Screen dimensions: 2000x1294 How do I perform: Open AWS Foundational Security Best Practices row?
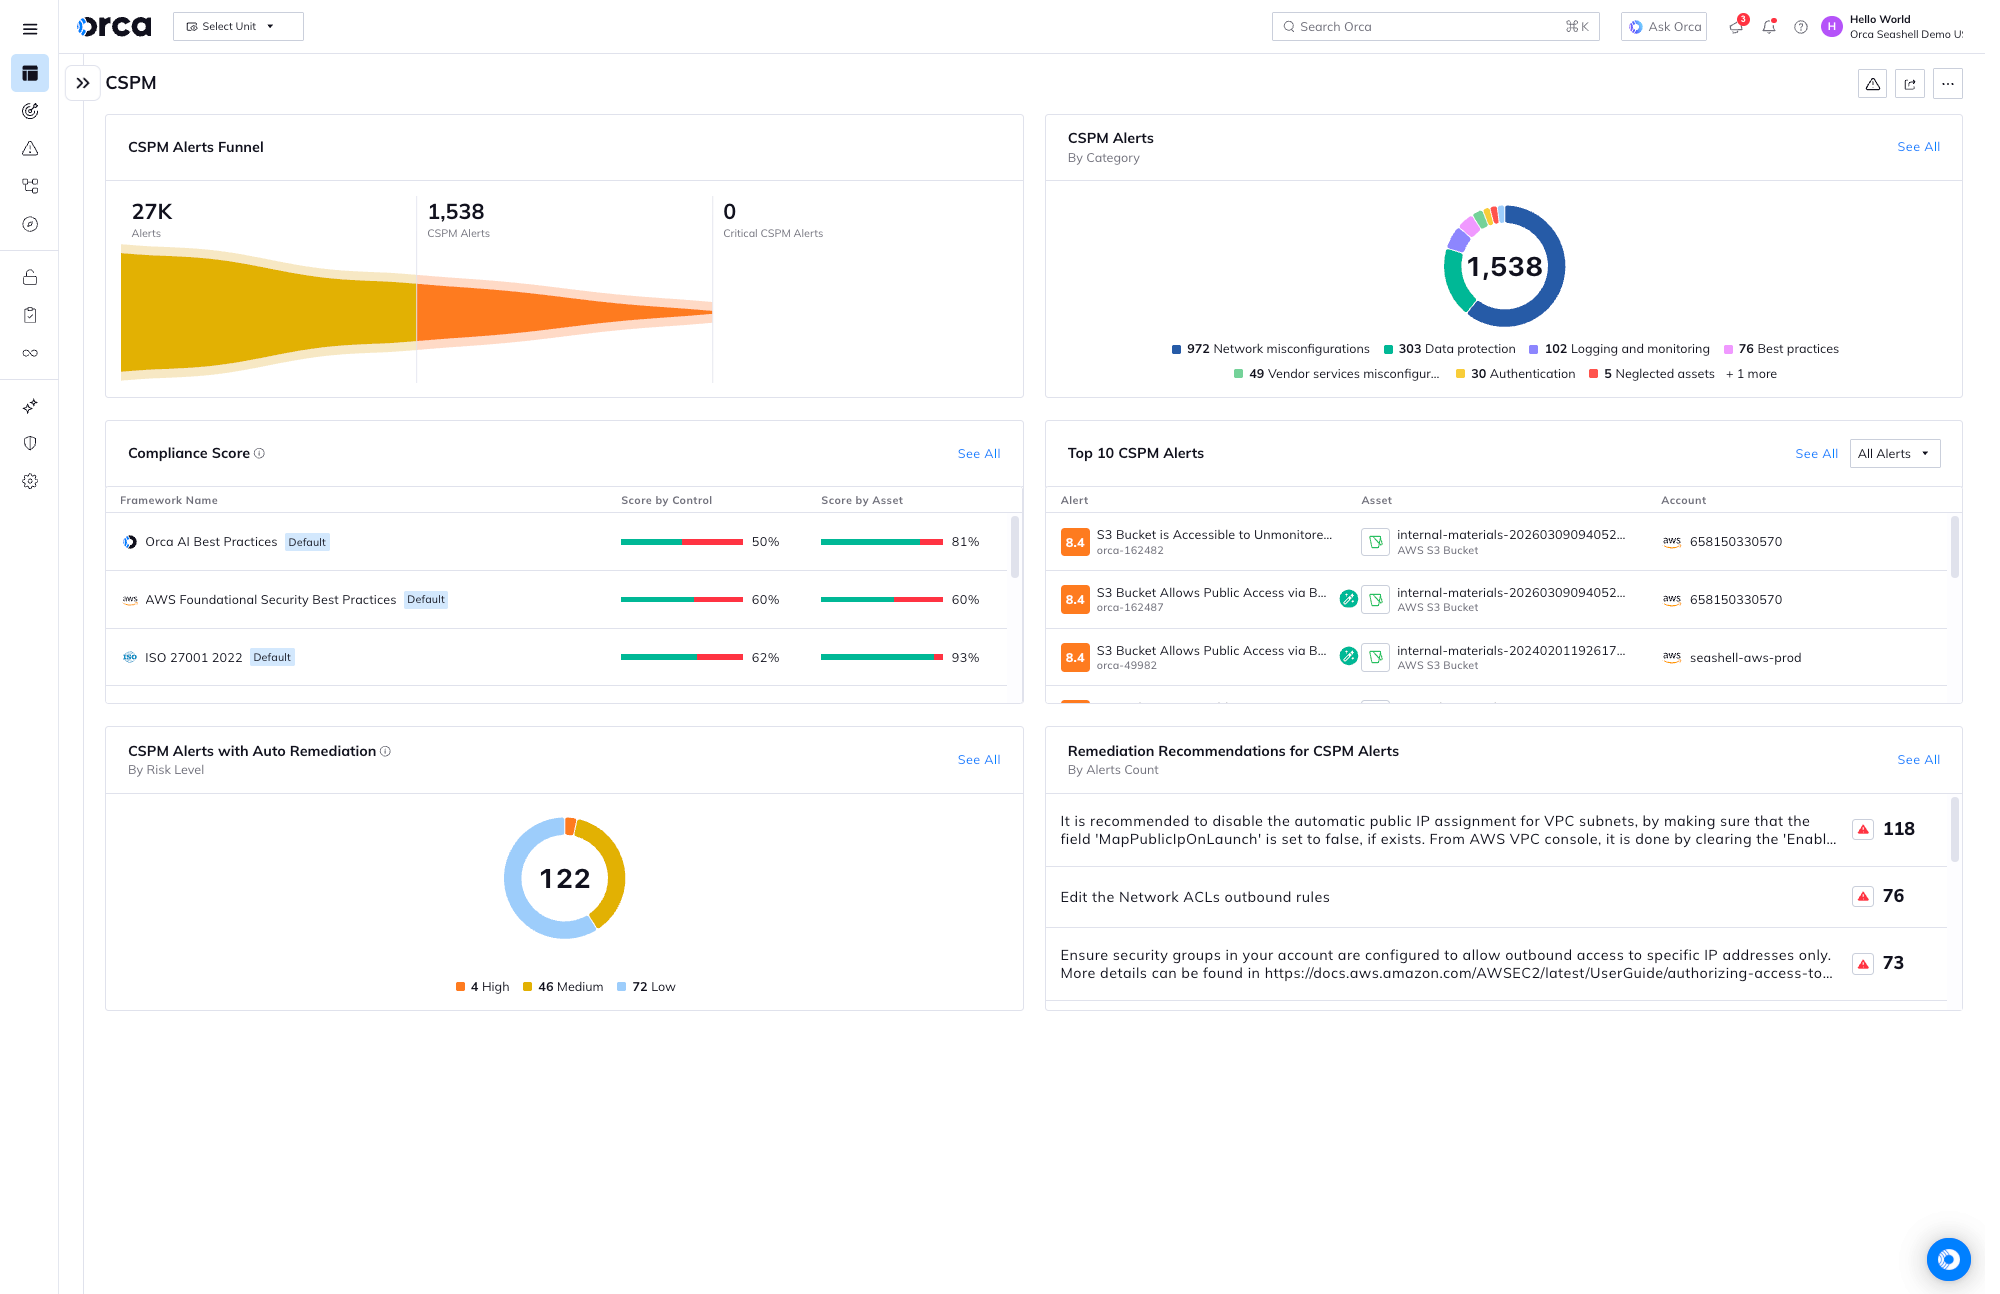tap(557, 600)
